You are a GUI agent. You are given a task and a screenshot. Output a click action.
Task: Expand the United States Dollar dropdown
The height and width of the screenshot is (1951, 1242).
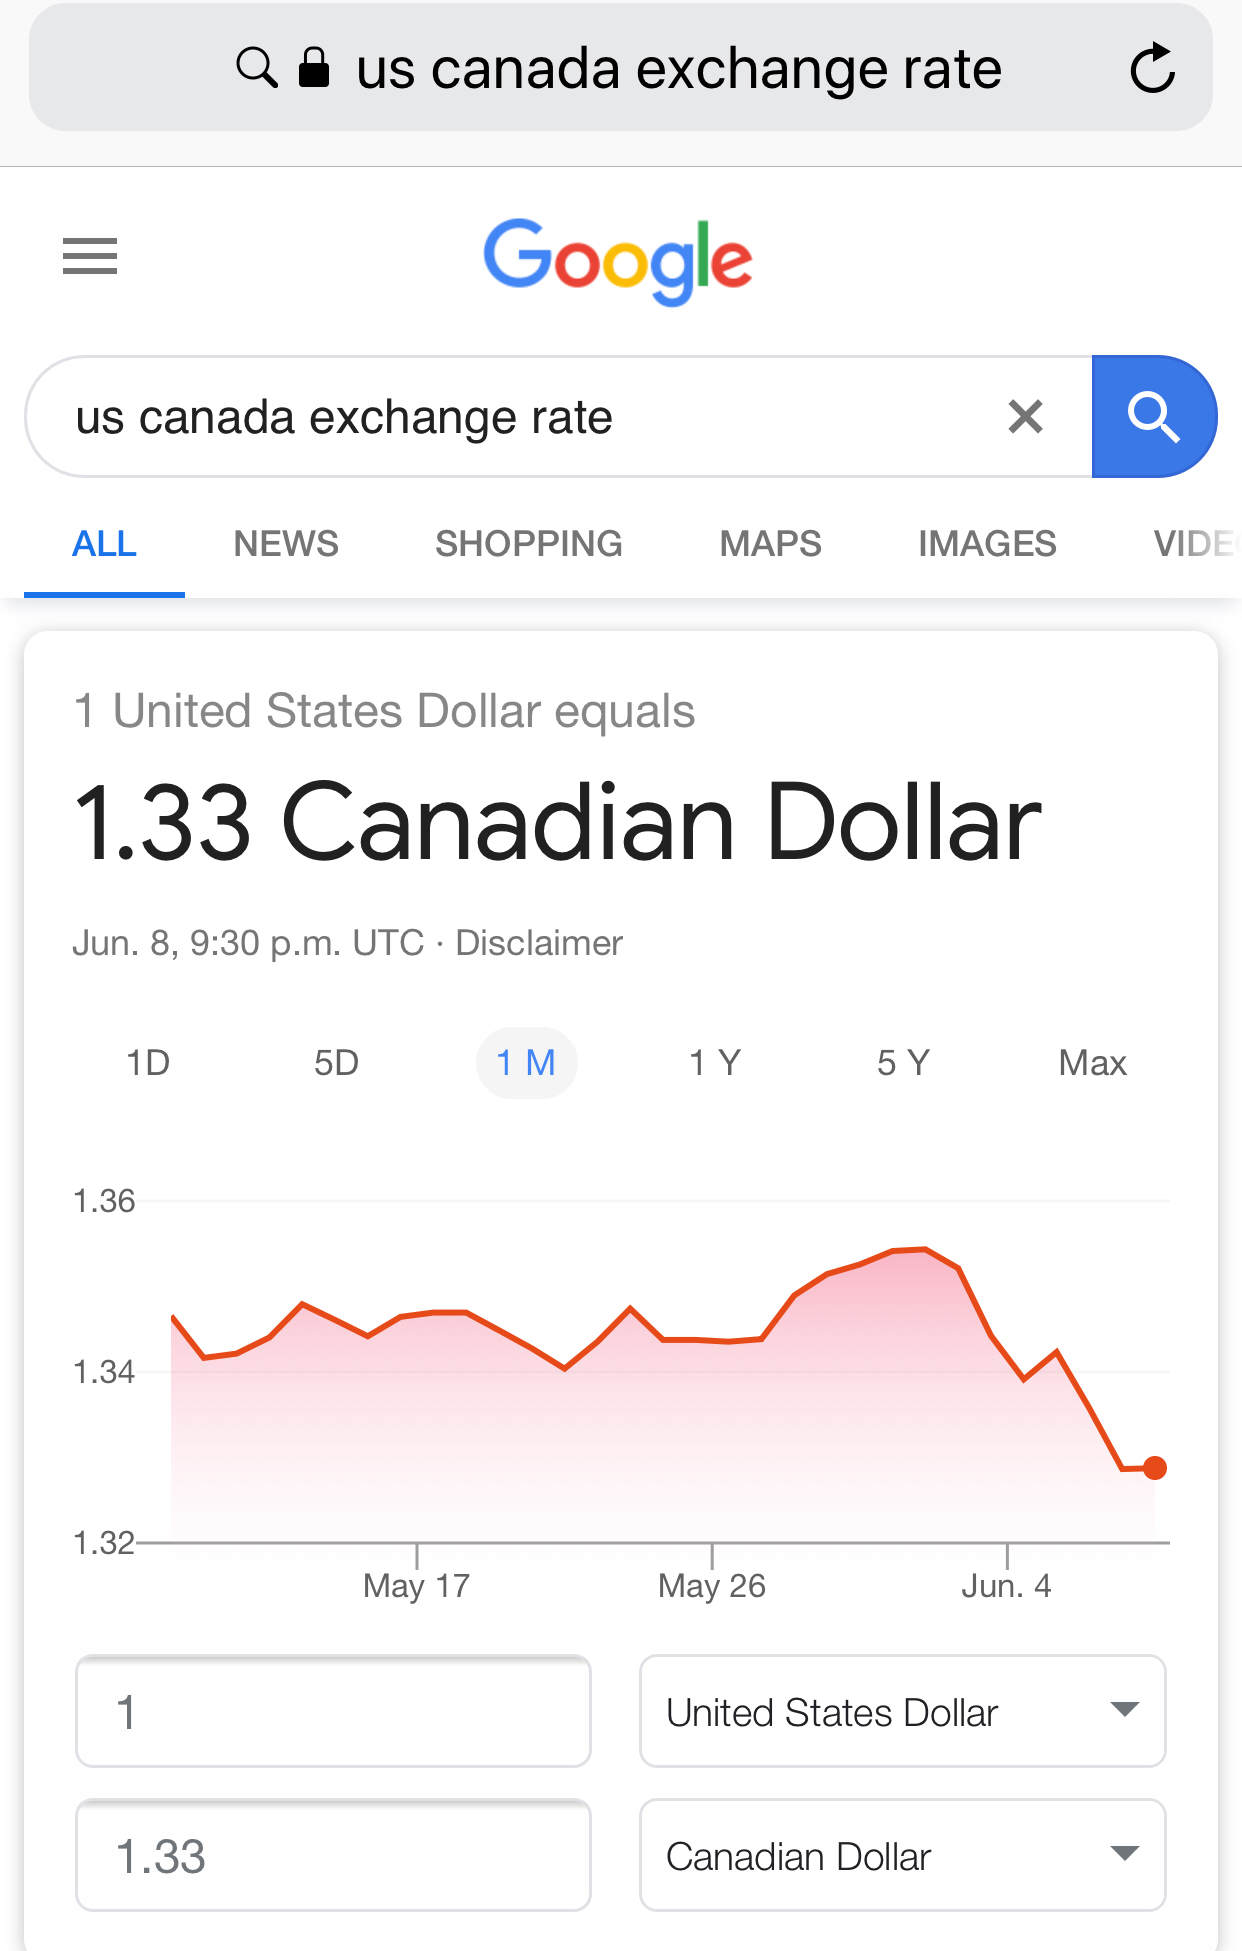tap(903, 1711)
